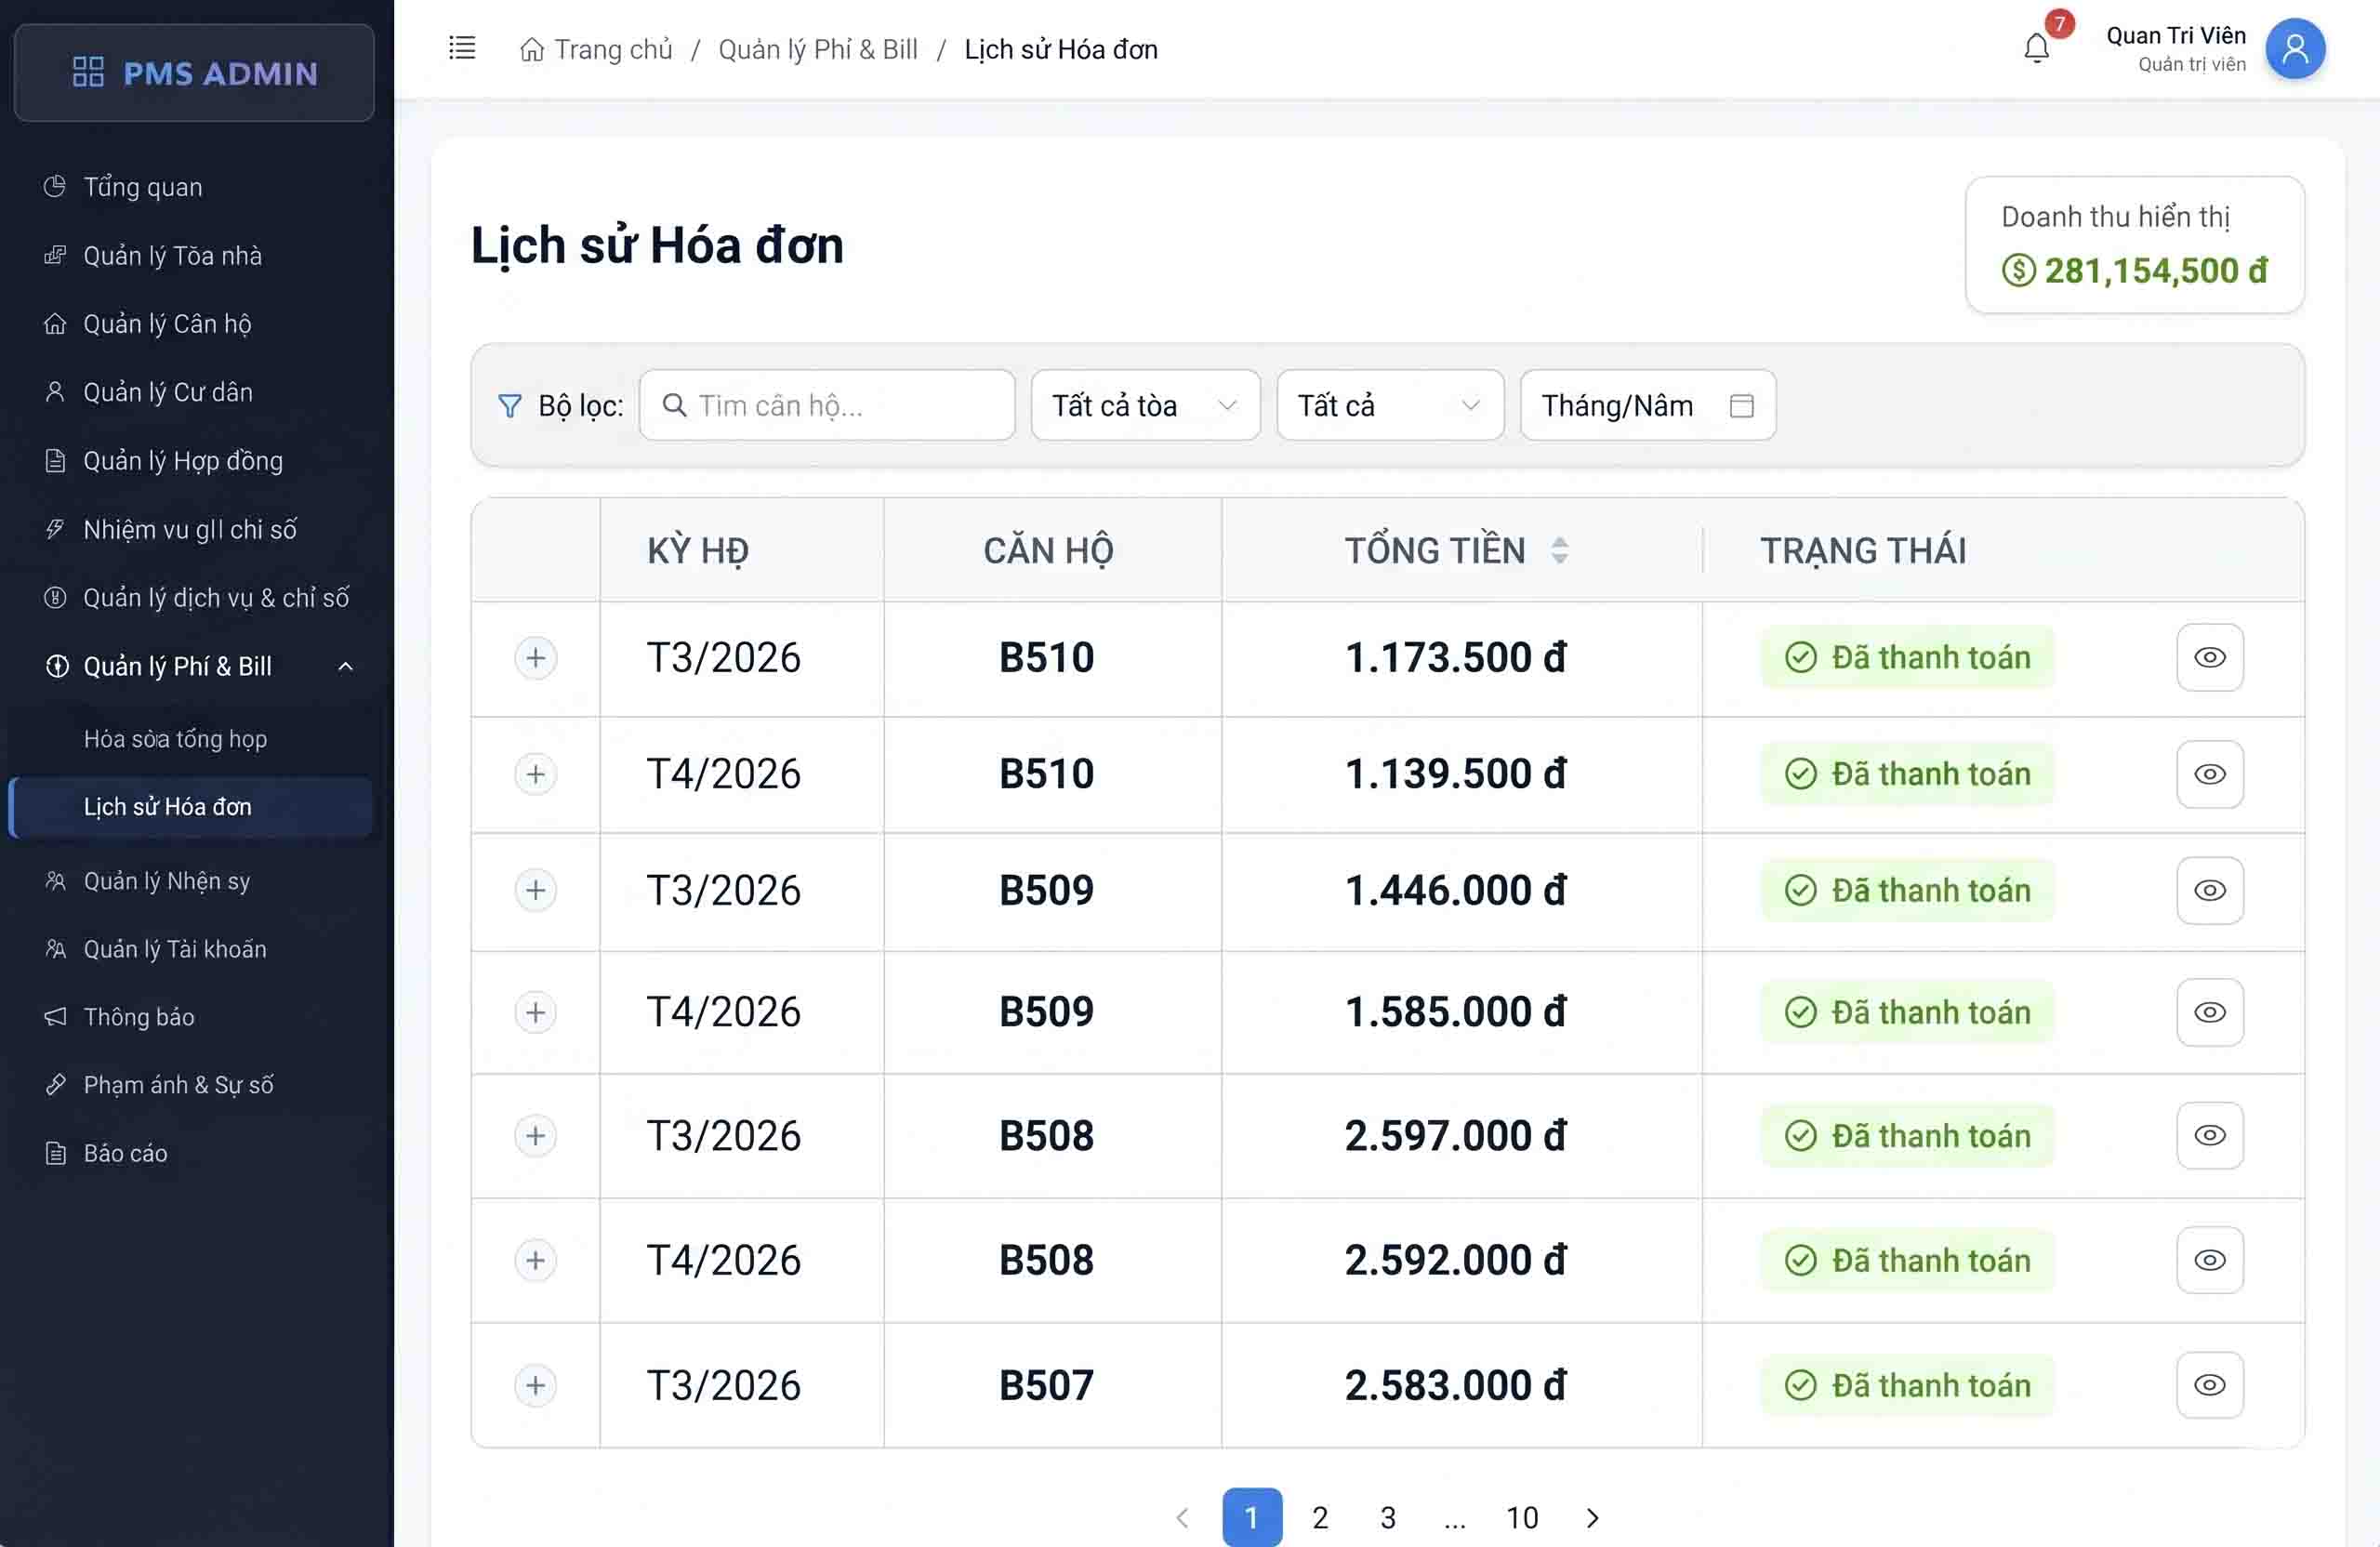Collapse the Quản lý Phí & Bill submenu chevron

tap(345, 666)
